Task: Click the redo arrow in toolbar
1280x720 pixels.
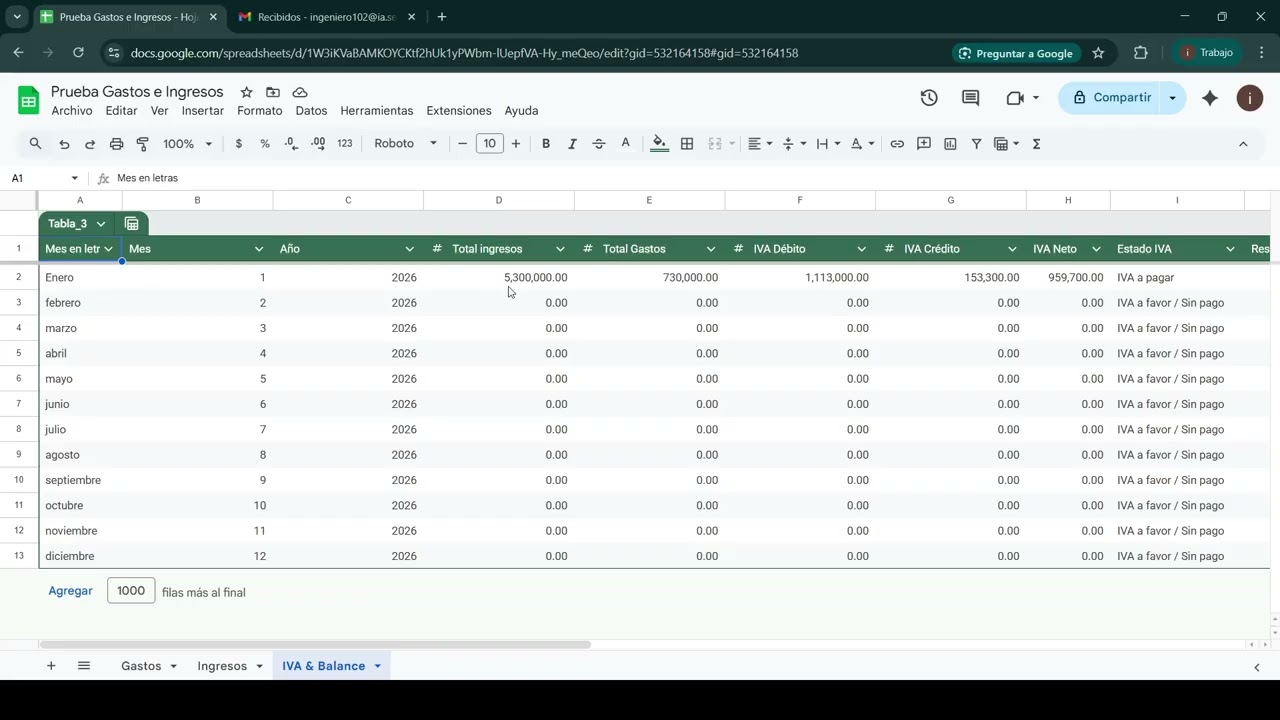Action: tap(90, 144)
